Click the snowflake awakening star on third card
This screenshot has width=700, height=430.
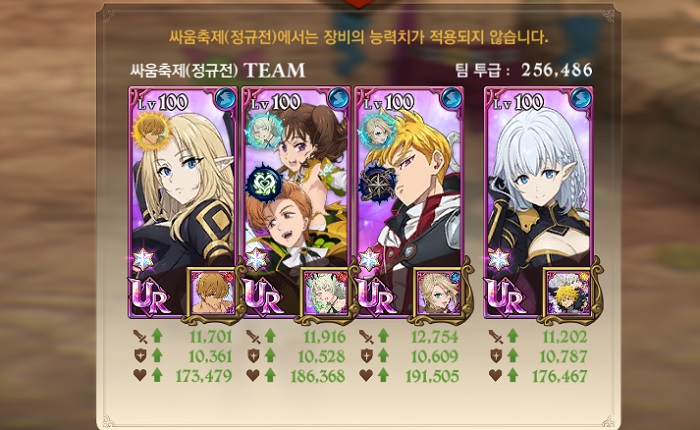point(370,260)
